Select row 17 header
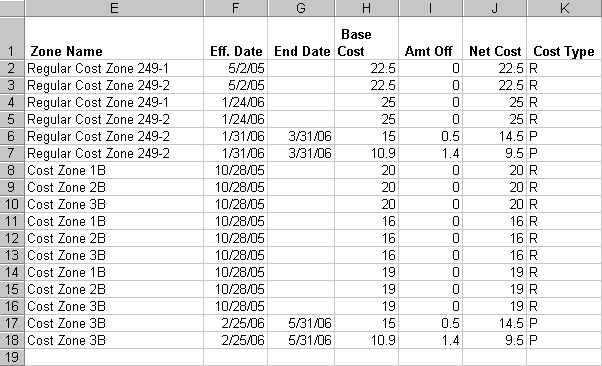The image size is (602, 366). (x=12, y=323)
